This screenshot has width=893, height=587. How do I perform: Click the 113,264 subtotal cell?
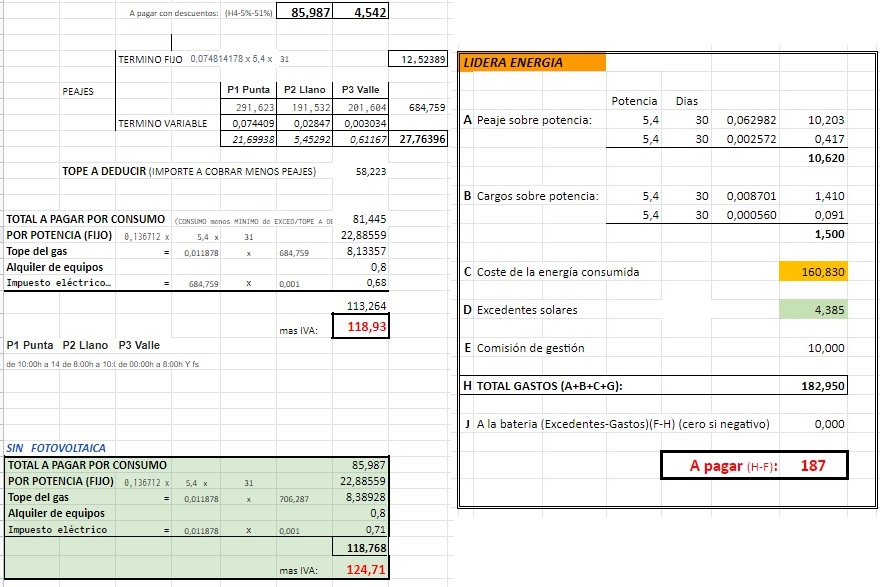click(361, 306)
